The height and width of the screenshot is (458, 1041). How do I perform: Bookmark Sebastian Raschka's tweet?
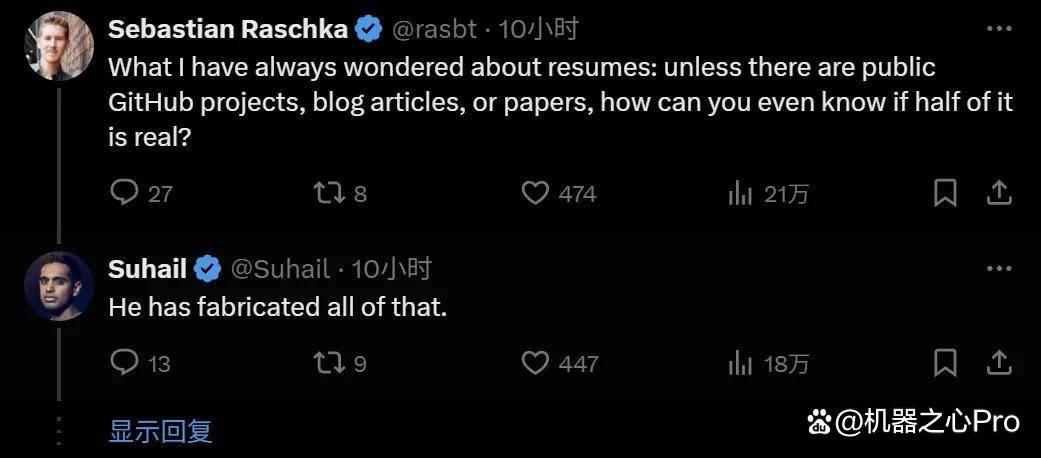click(x=945, y=194)
